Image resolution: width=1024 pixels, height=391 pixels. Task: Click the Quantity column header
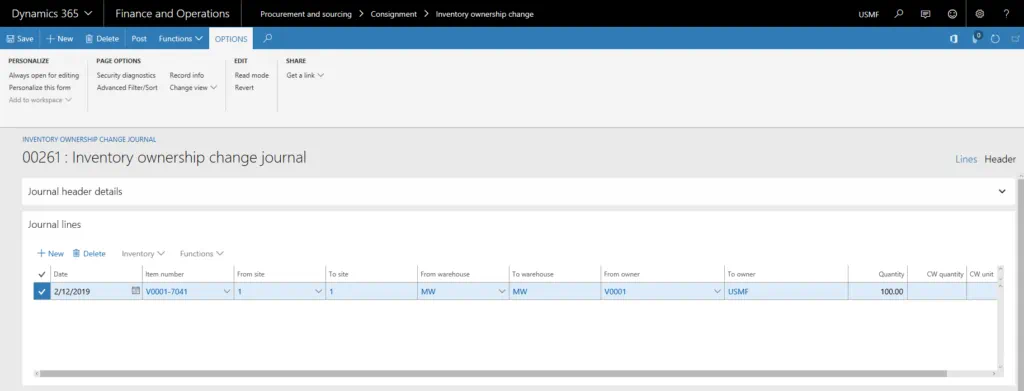pyautogui.click(x=891, y=274)
